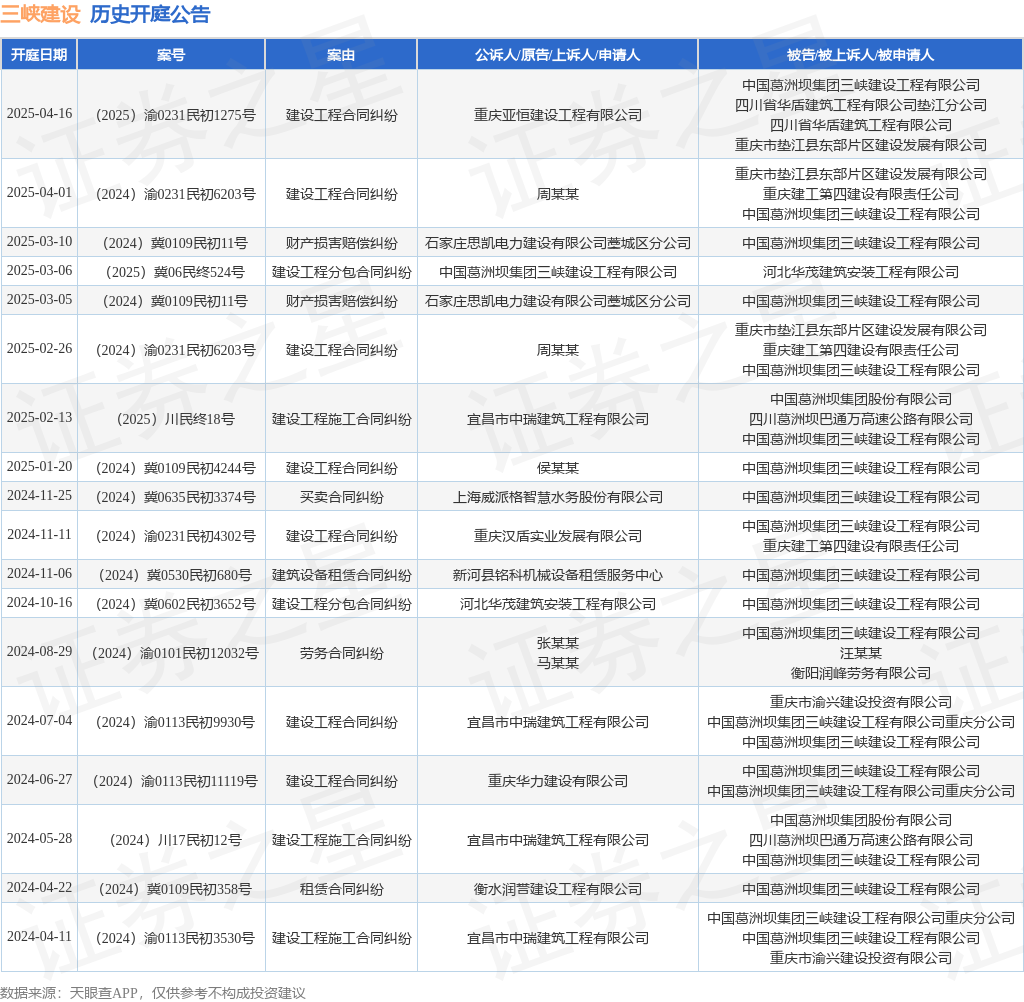The width and height of the screenshot is (1024, 1002).
Task: Click defendant 四川省华盾建筑工程有限公司垫江分公司
Action: click(861, 105)
